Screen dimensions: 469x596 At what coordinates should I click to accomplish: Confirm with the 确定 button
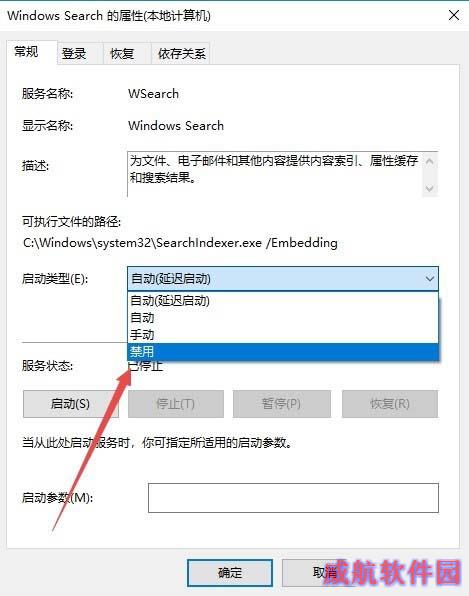pyautogui.click(x=230, y=573)
